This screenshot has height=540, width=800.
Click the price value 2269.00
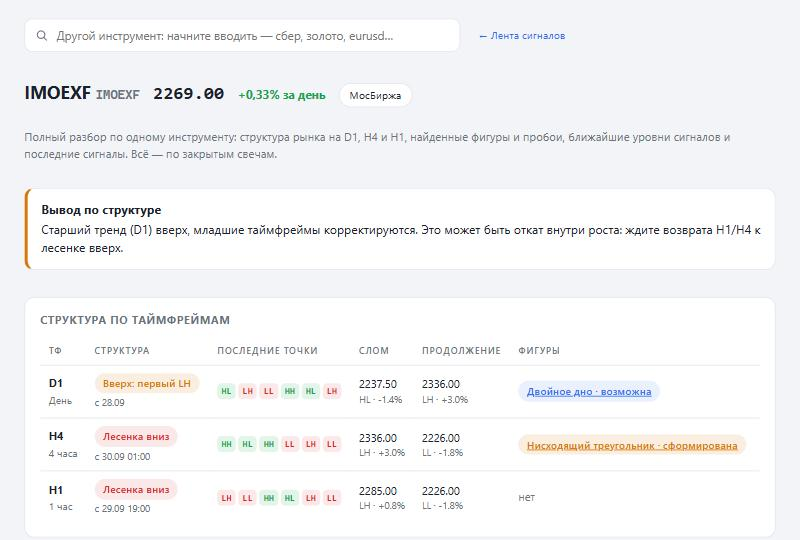(x=189, y=94)
